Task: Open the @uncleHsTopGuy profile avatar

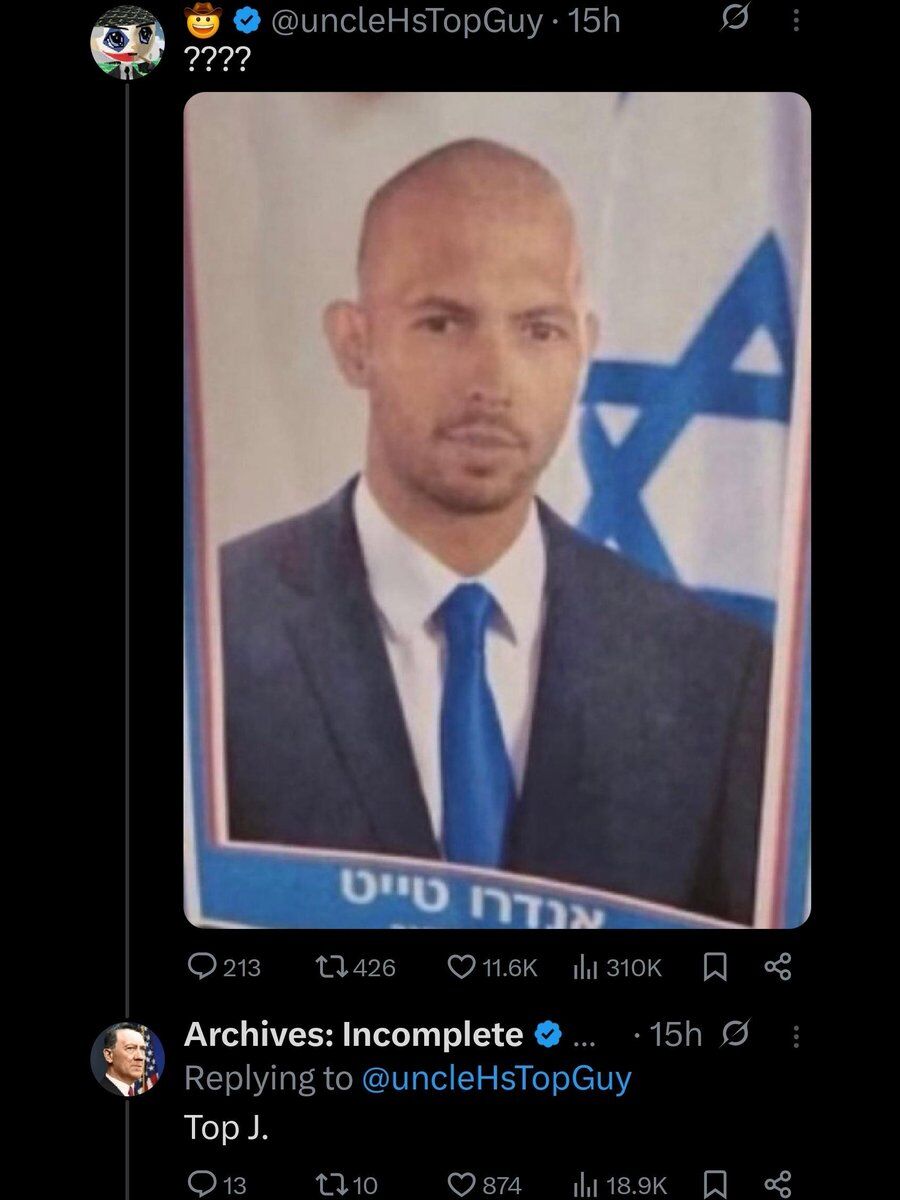Action: [127, 40]
